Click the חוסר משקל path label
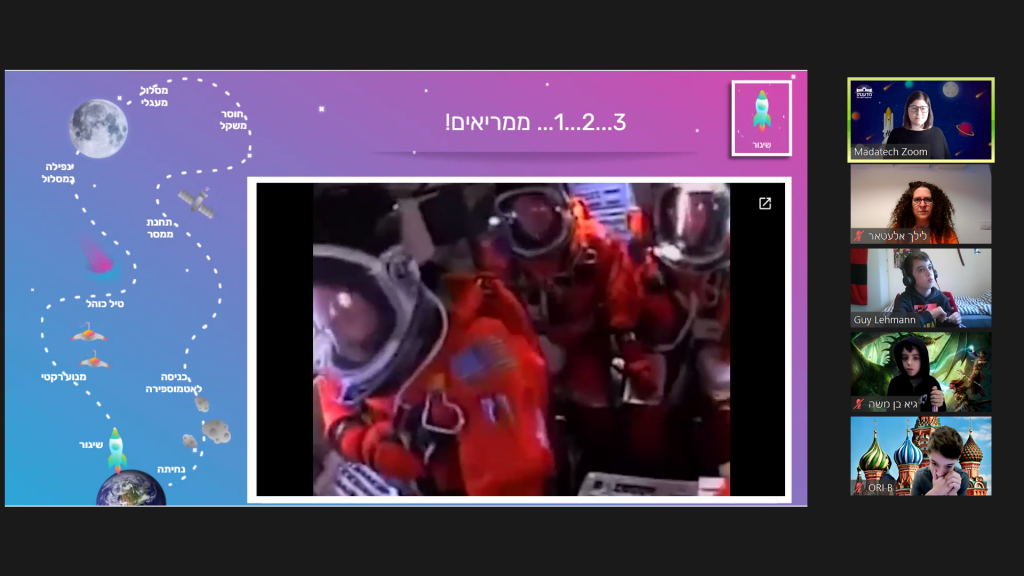1024x576 pixels. pos(232,120)
